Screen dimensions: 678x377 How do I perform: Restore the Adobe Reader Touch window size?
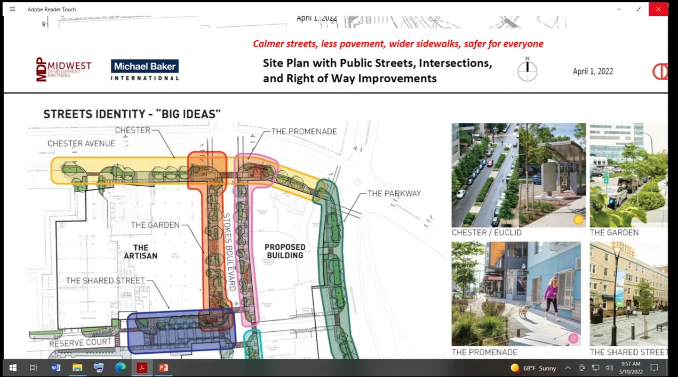tap(639, 9)
